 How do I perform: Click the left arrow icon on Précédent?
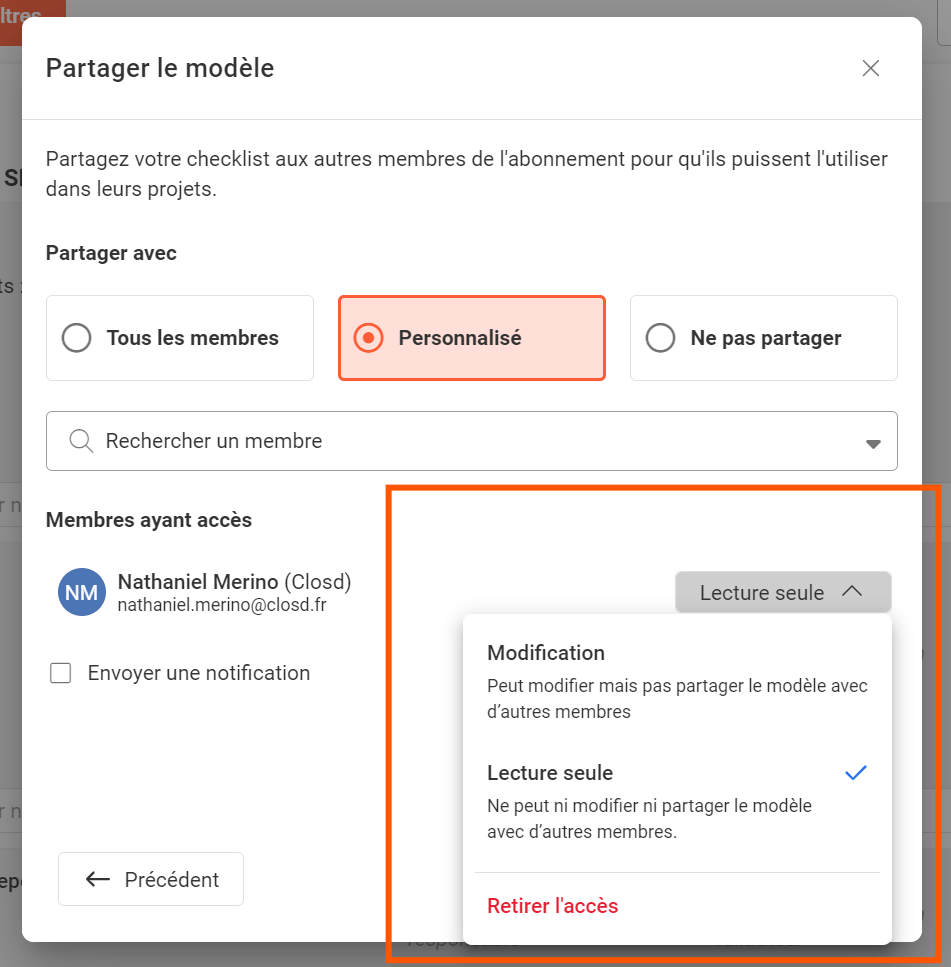tap(98, 879)
